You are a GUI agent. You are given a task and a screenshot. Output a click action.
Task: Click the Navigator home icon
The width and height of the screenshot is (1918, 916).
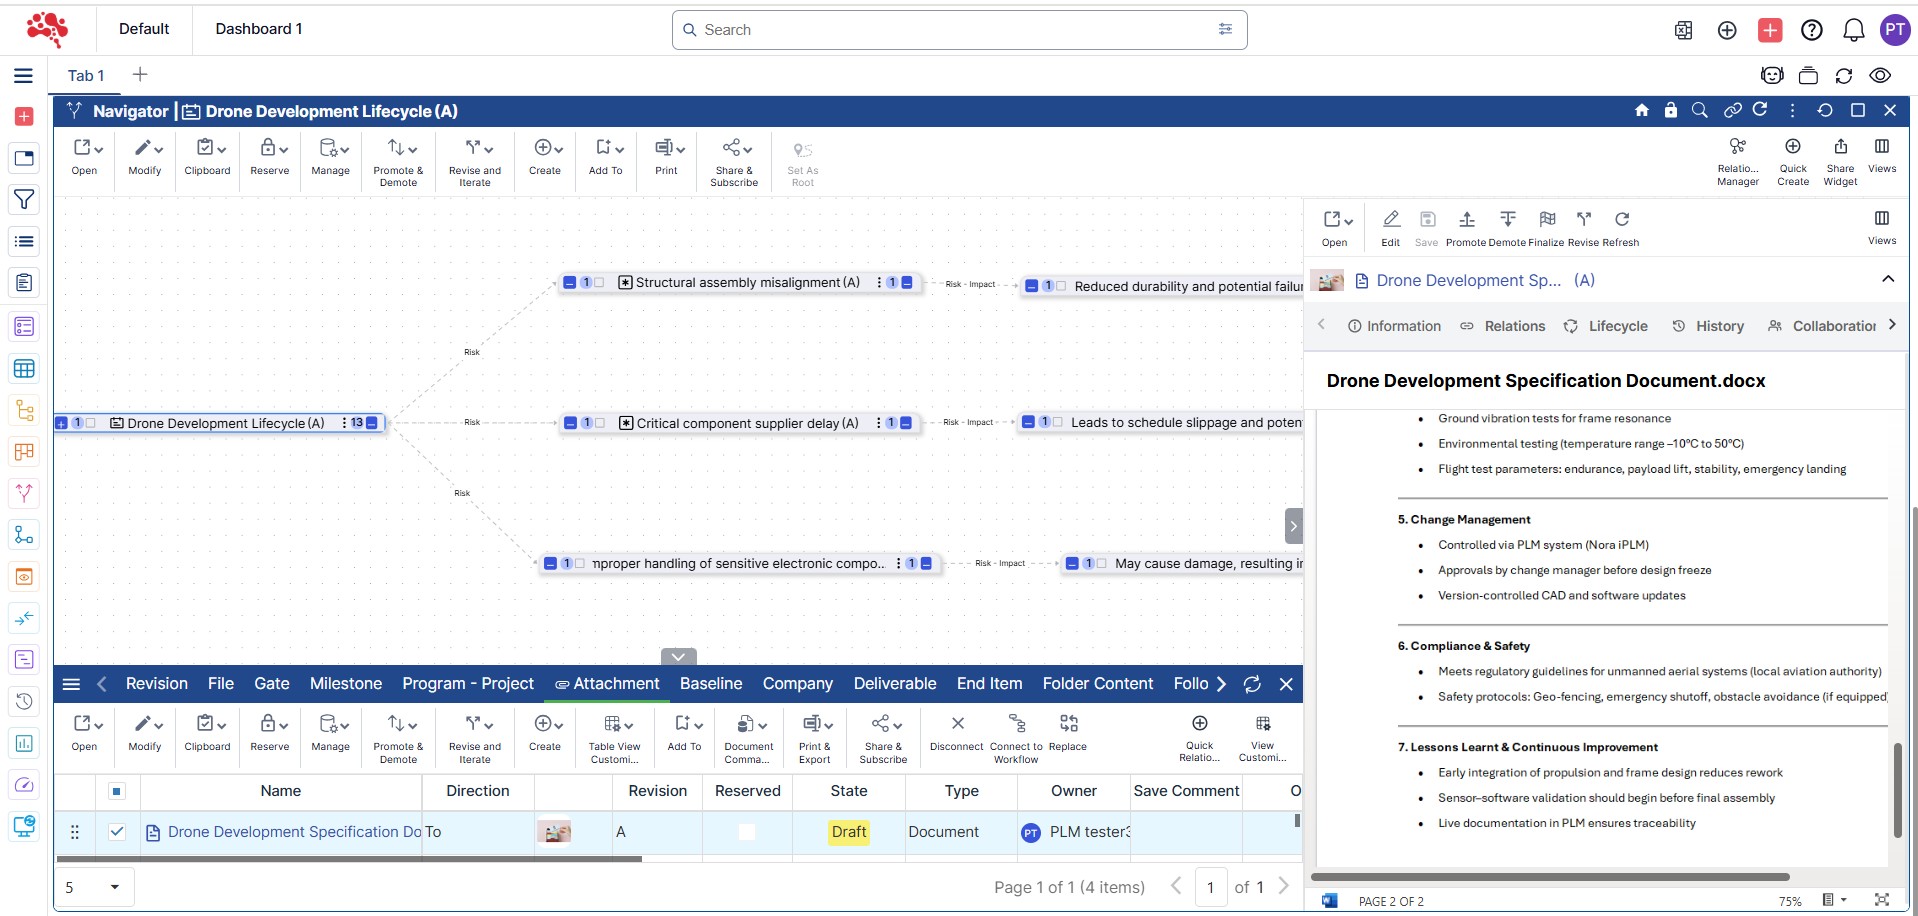point(1641,111)
